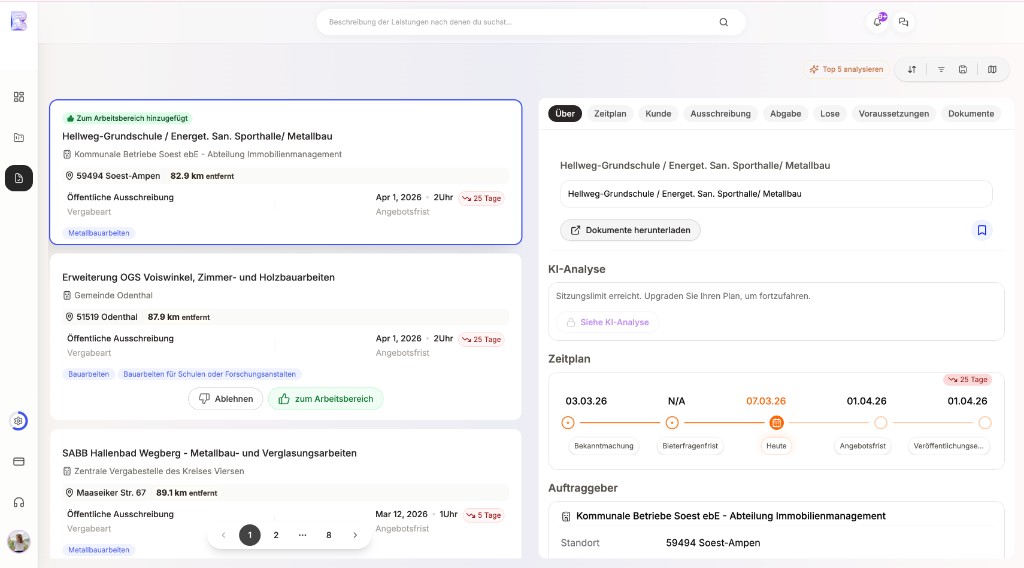Switch to the Kunde tab
The width and height of the screenshot is (1024, 568).
point(658,114)
